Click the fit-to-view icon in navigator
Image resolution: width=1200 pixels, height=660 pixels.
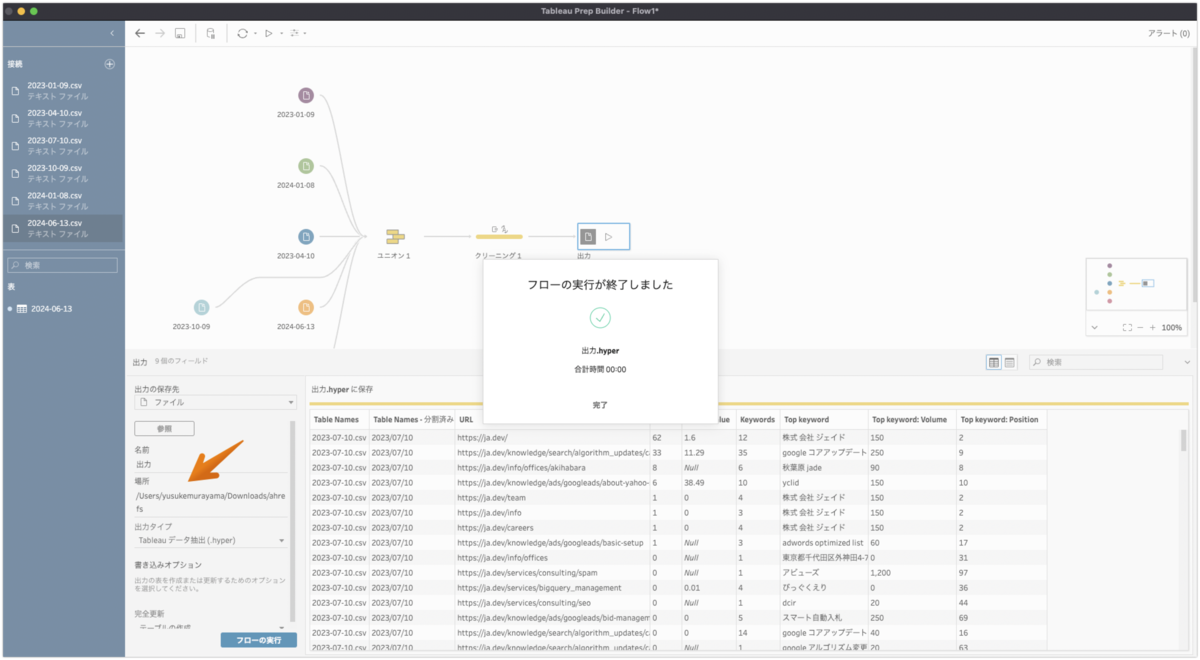1127,327
